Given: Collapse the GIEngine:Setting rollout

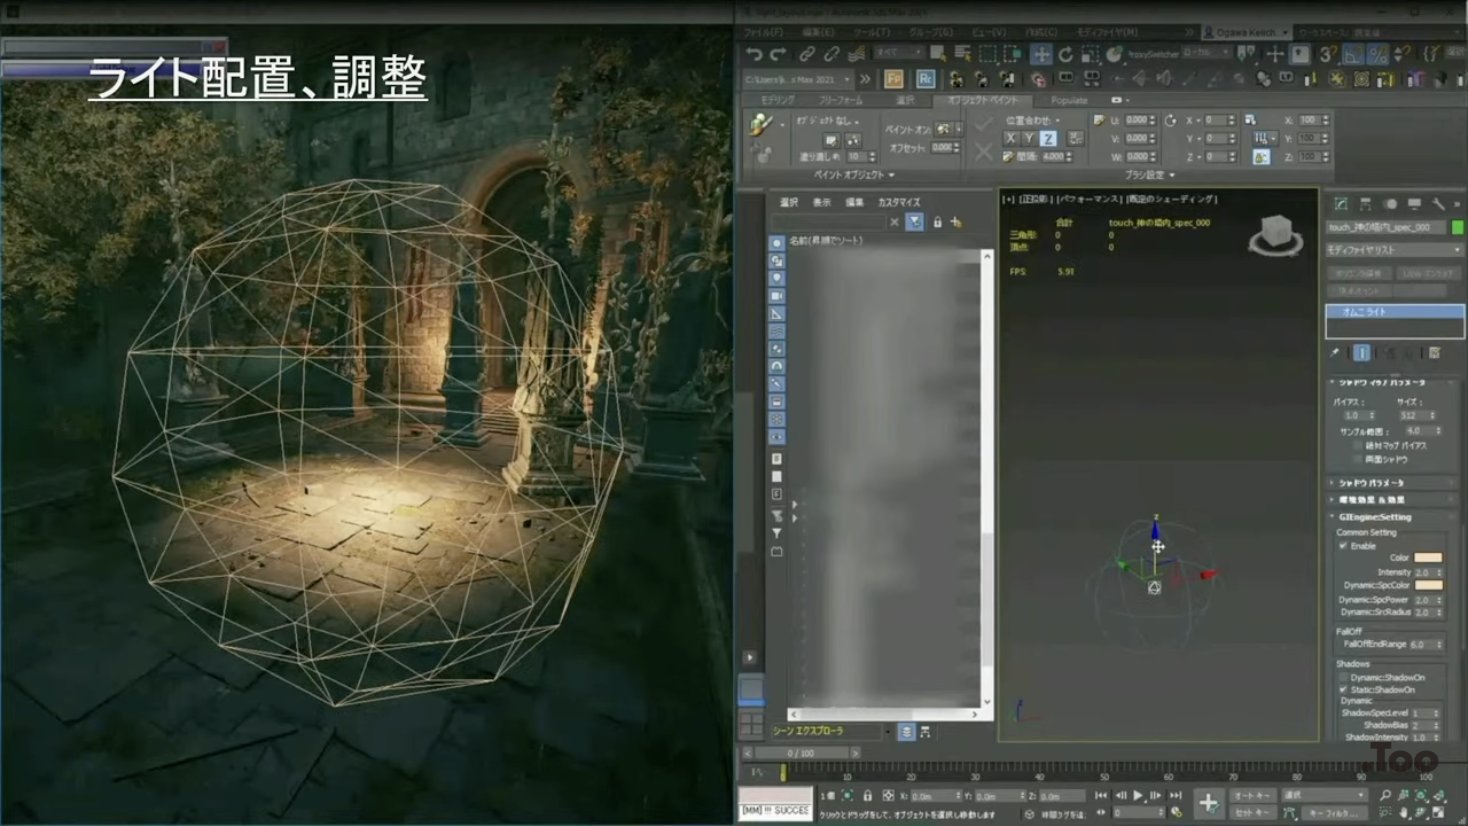Looking at the screenshot, I should click(1375, 517).
